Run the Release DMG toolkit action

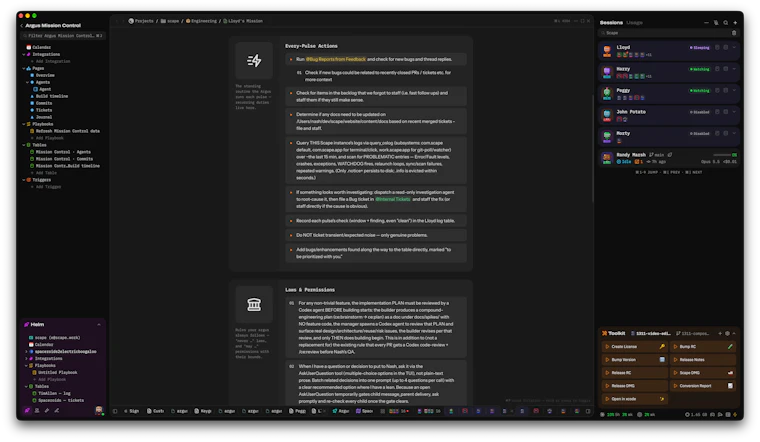point(634,386)
